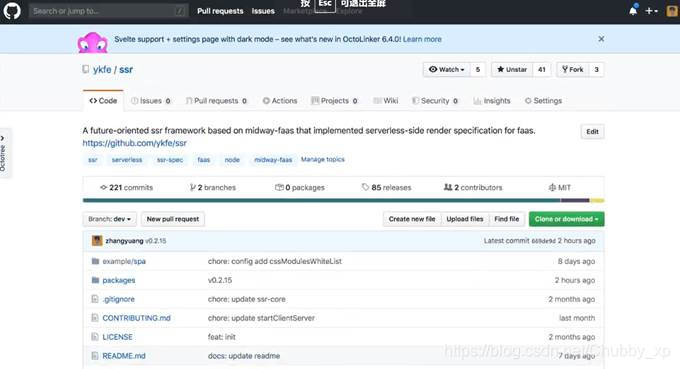This screenshot has width=680, height=369.
Task: Expand the Octotree sidebar arrow
Action: click(3, 138)
